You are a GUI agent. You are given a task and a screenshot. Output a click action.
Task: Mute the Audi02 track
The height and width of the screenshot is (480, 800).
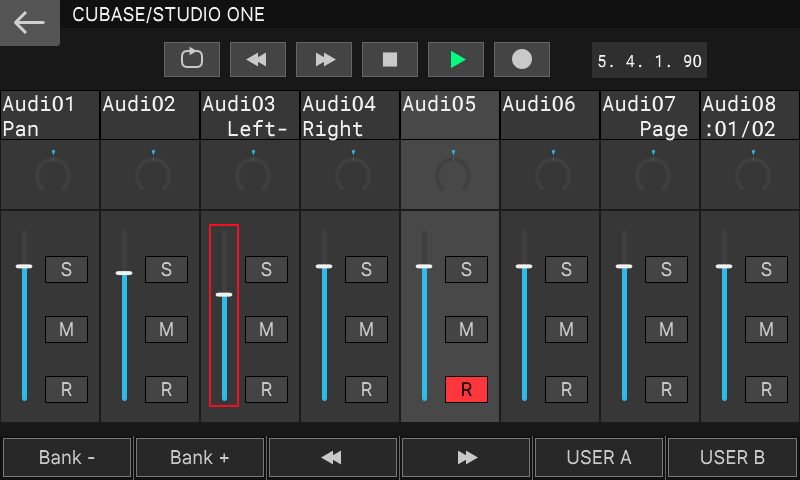pyautogui.click(x=166, y=330)
